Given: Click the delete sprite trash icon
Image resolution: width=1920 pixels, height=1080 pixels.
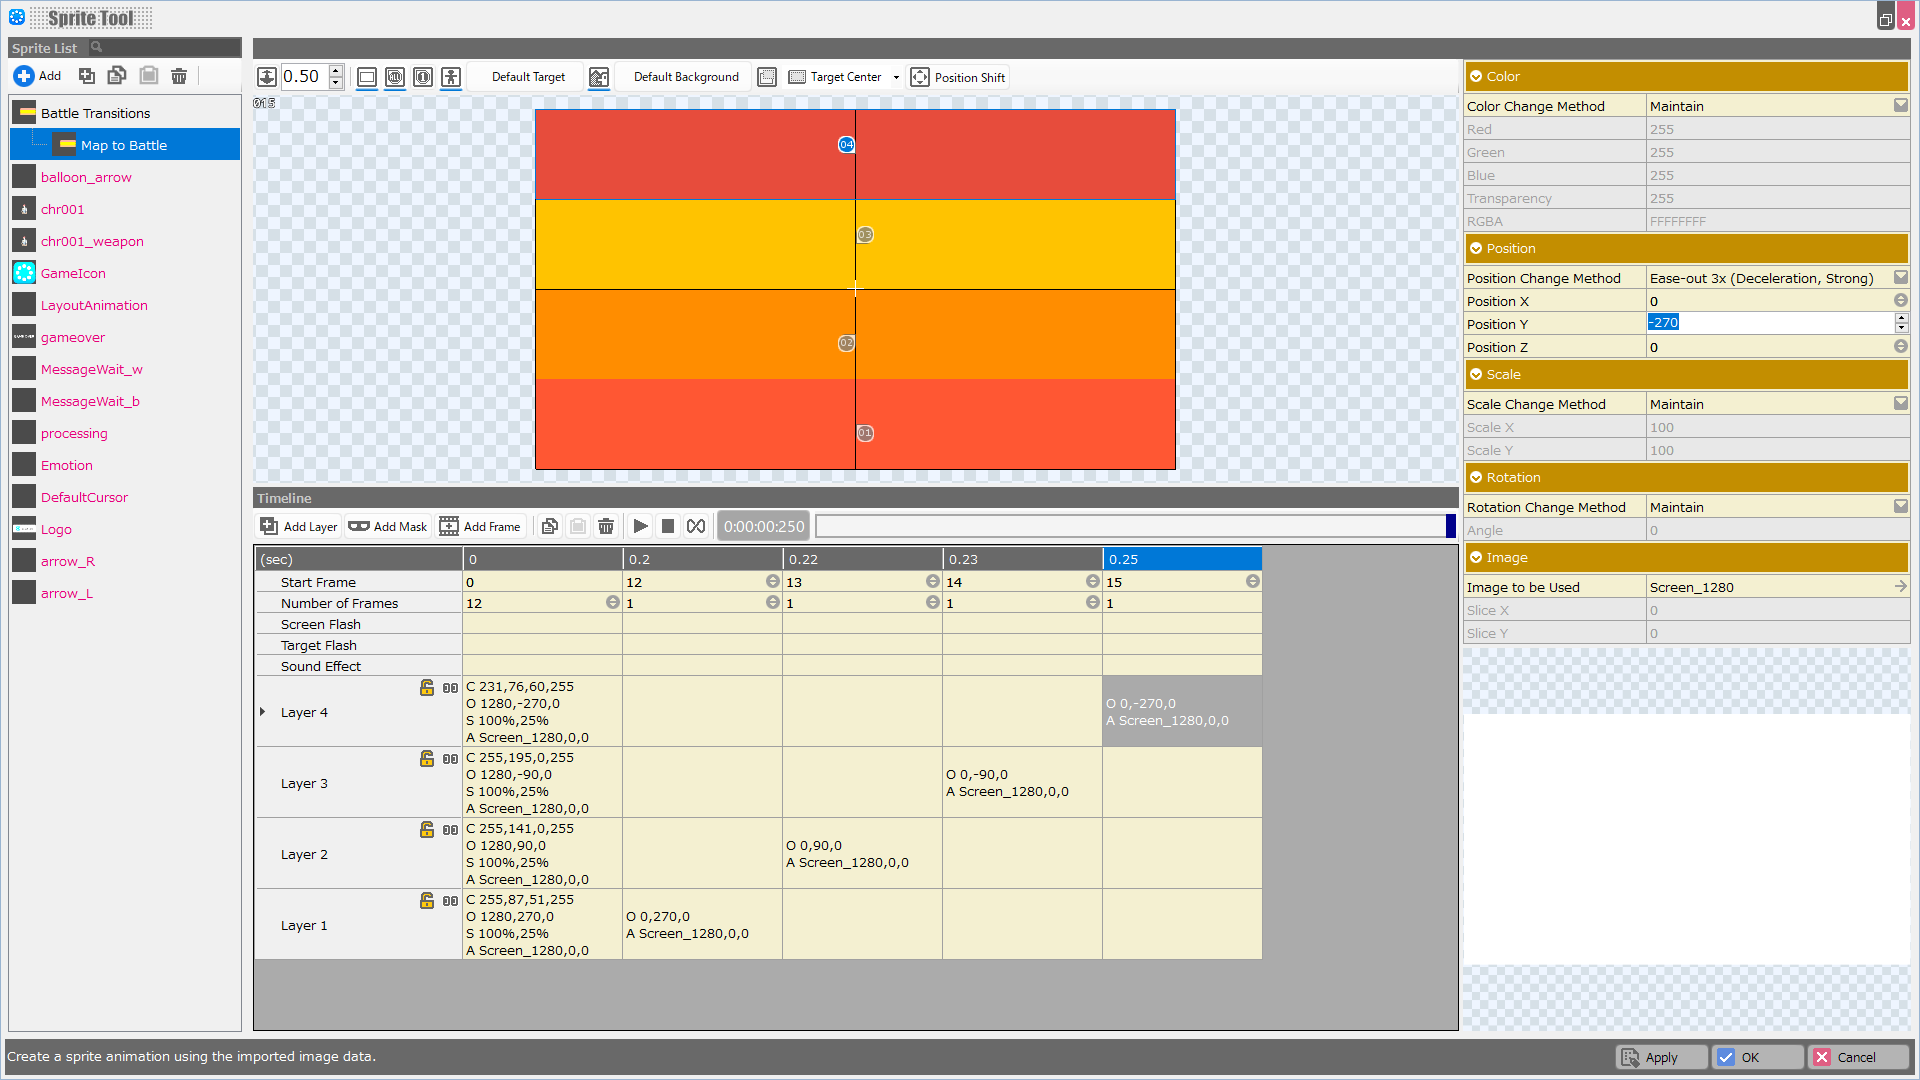Looking at the screenshot, I should pos(179,76).
